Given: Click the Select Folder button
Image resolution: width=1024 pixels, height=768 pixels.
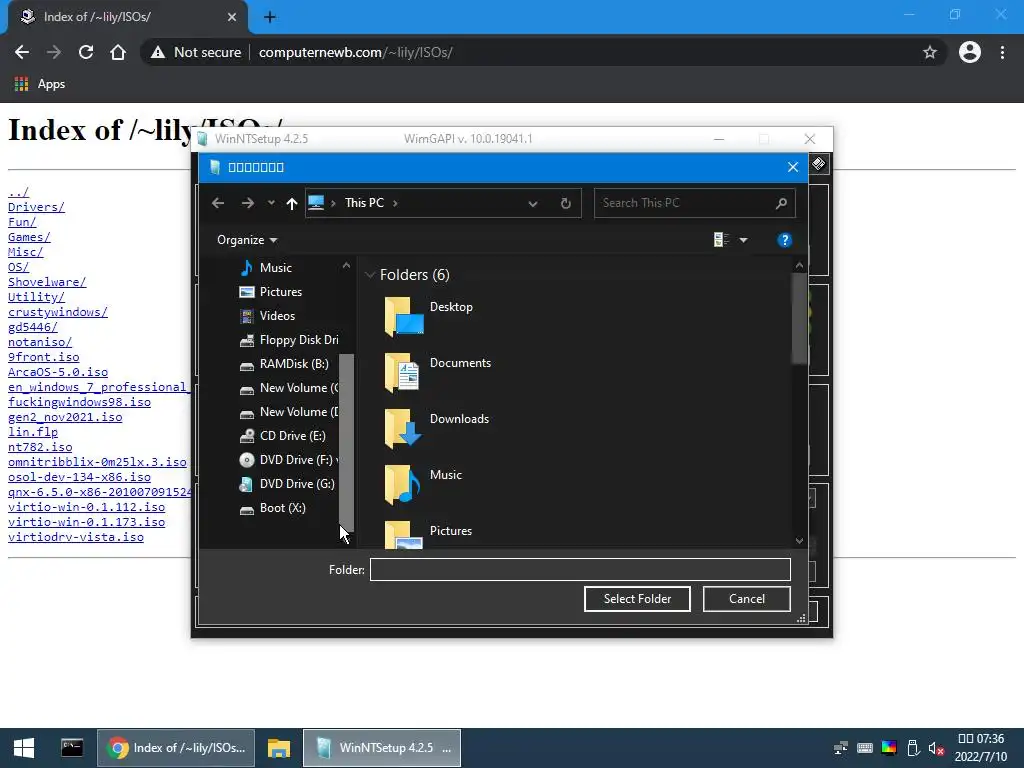Looking at the screenshot, I should tap(637, 599).
